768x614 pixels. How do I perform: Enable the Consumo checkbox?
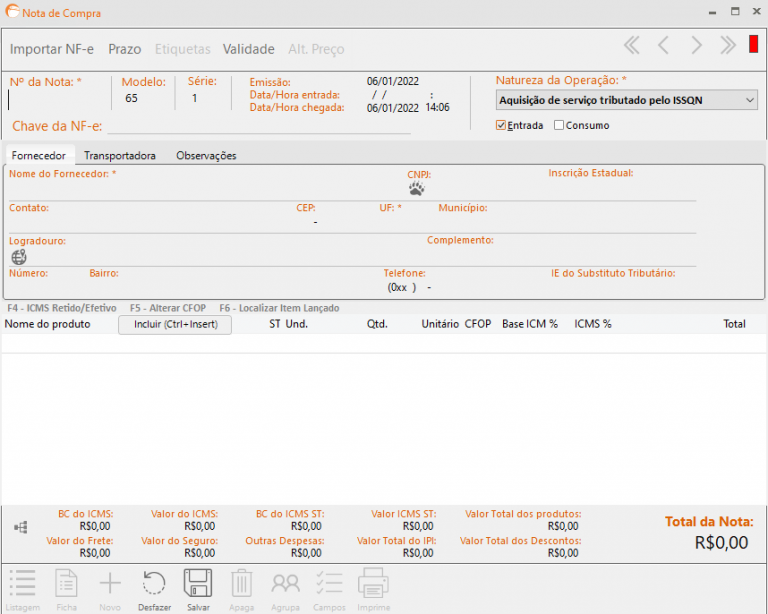point(559,125)
